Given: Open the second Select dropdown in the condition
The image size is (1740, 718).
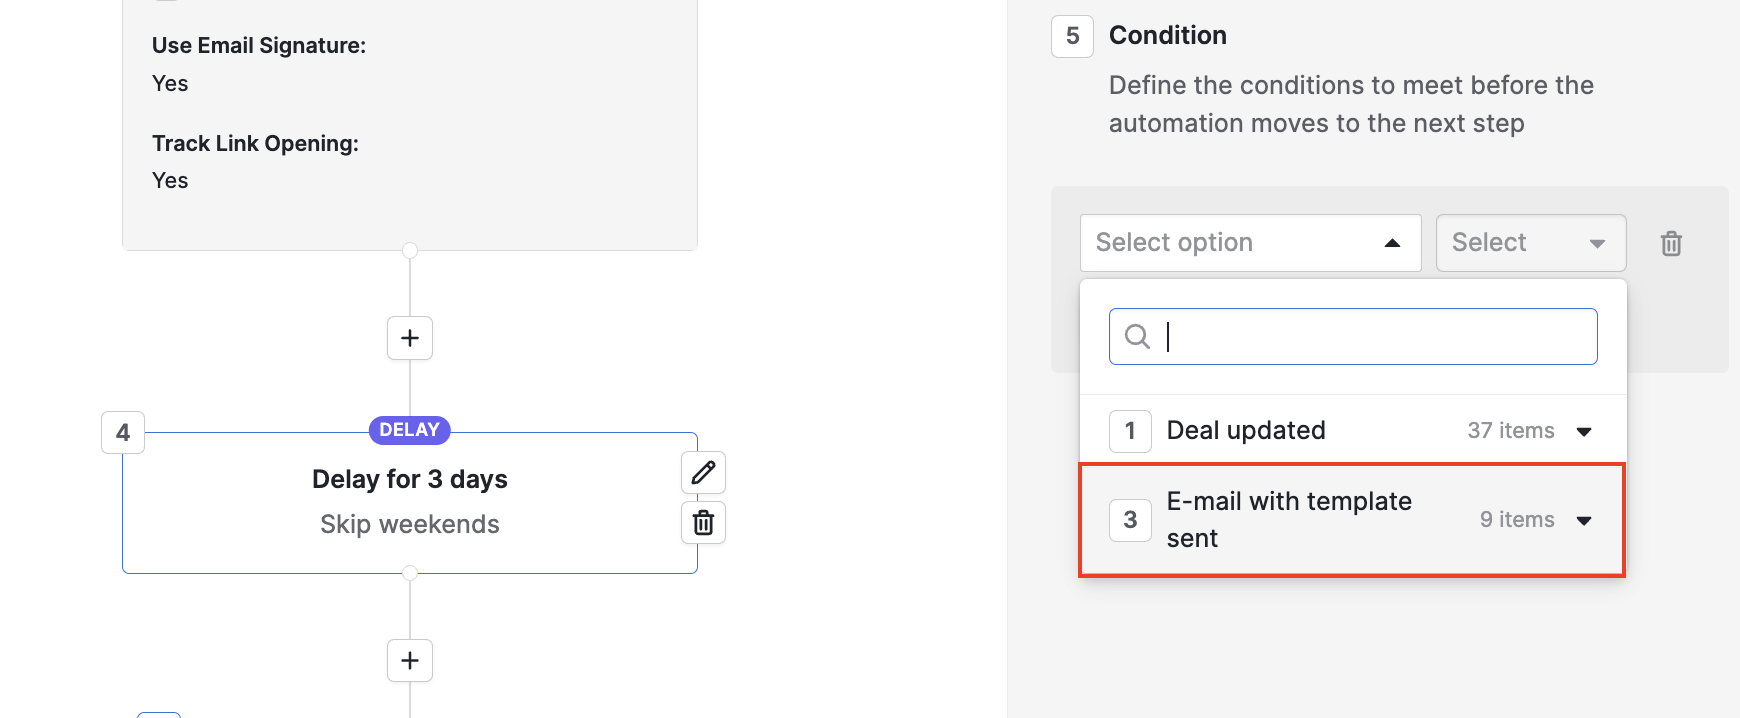Looking at the screenshot, I should pos(1530,242).
